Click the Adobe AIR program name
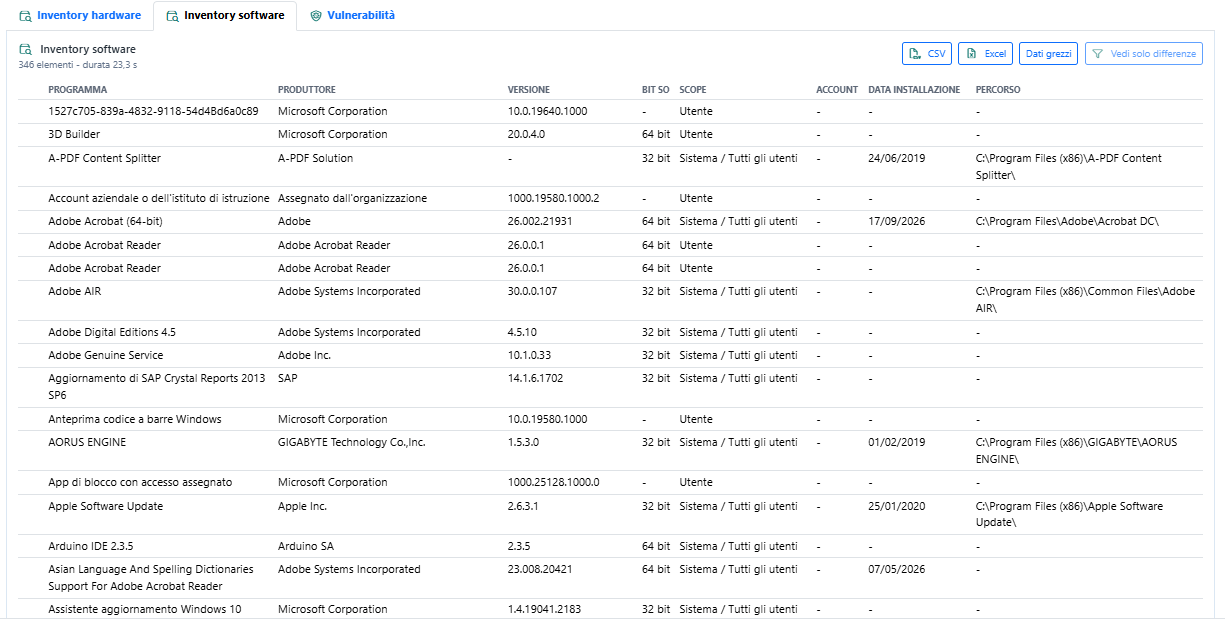This screenshot has width=1225, height=621. tap(75, 291)
